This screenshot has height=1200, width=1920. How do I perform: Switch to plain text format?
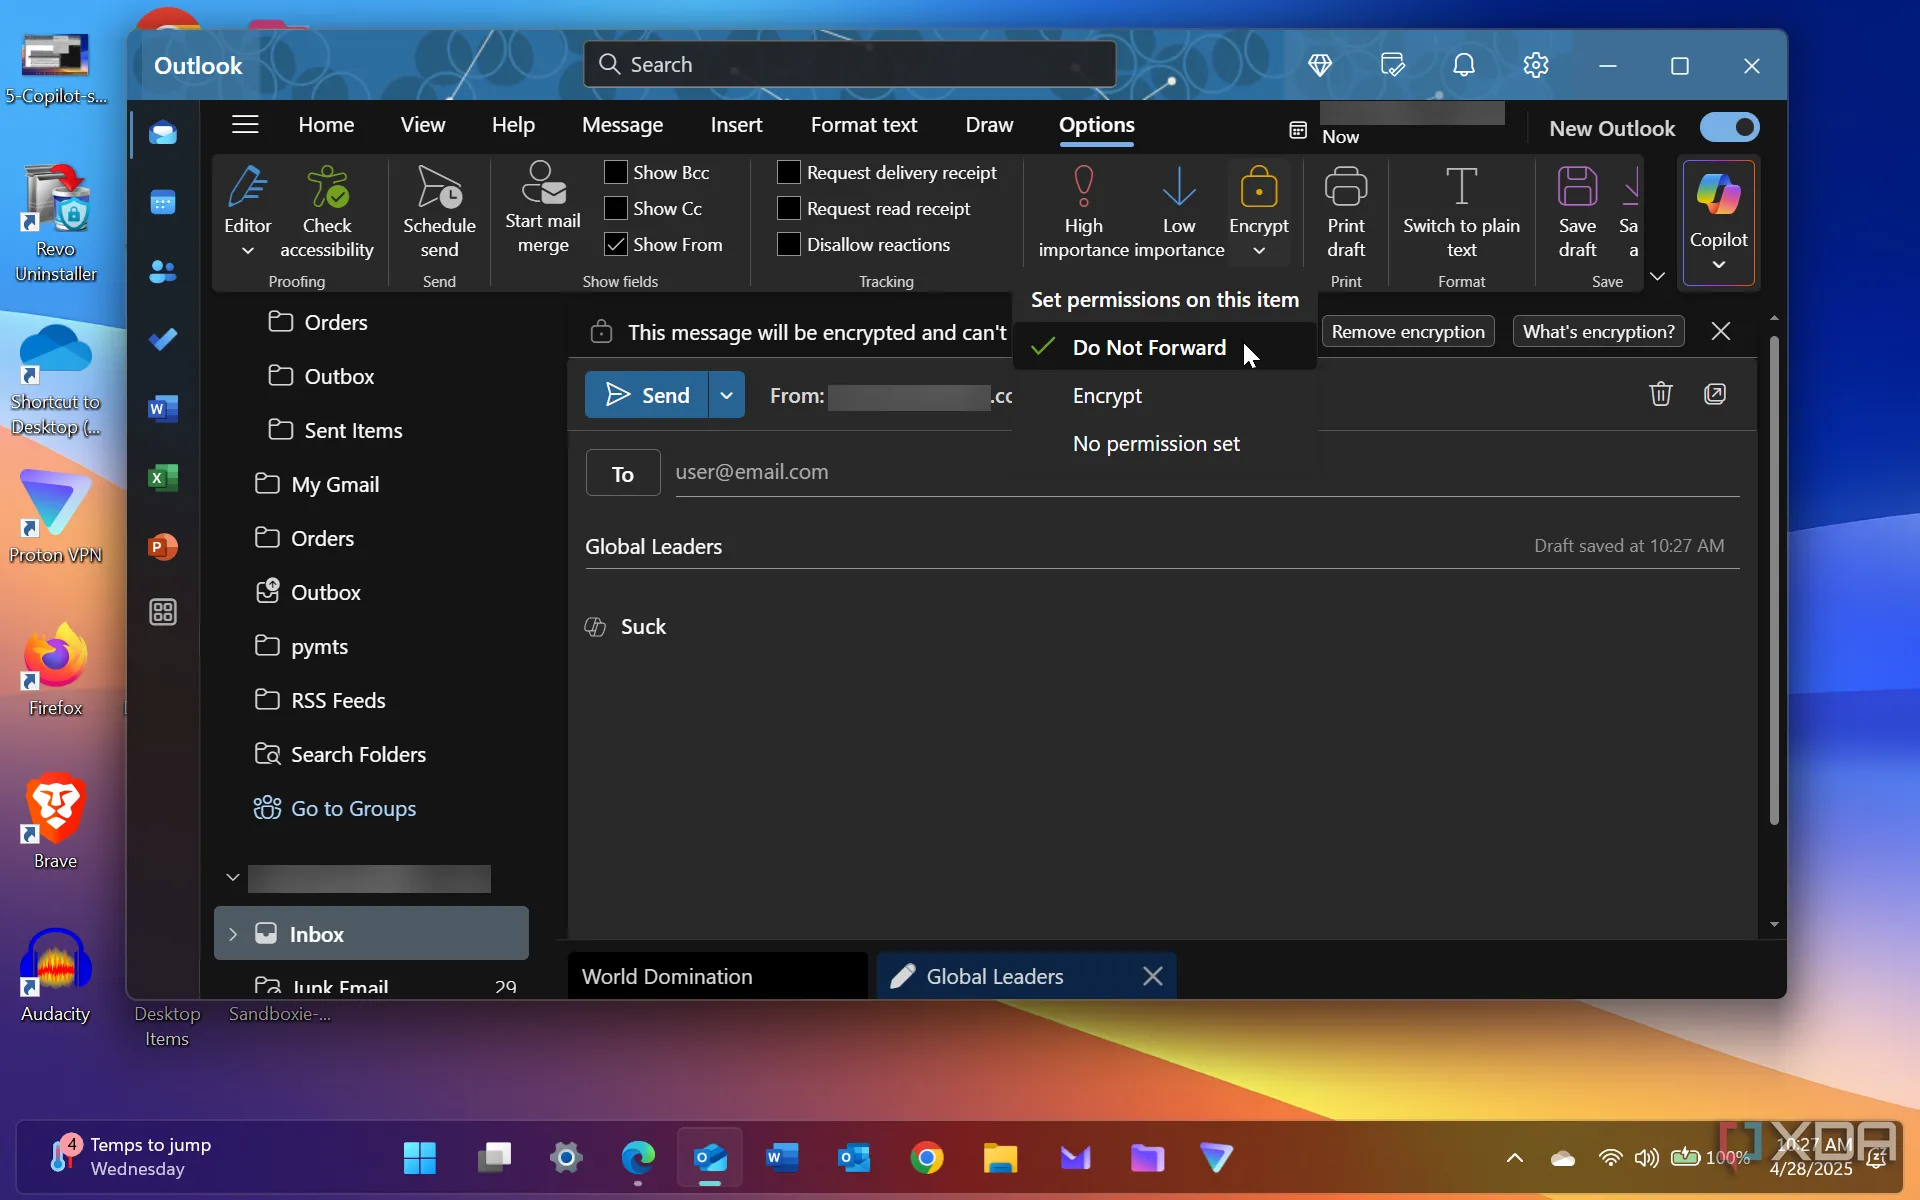click(x=1461, y=212)
